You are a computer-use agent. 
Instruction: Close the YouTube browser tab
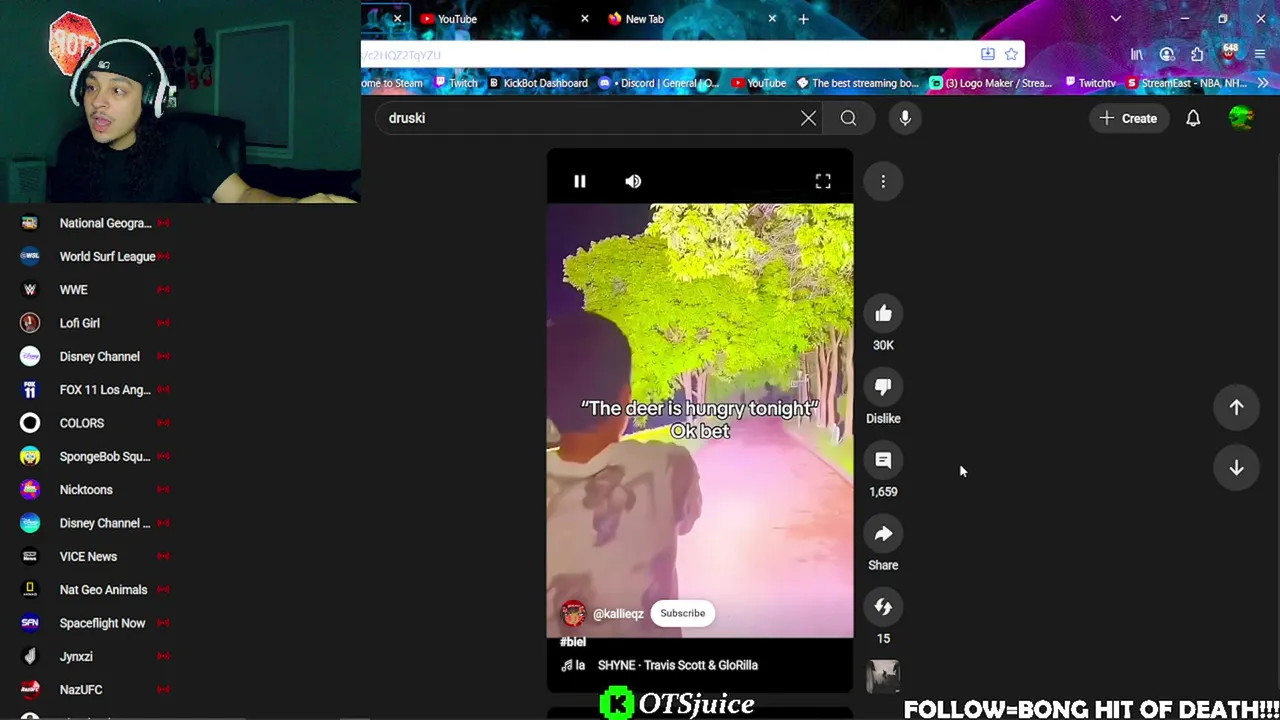(585, 19)
